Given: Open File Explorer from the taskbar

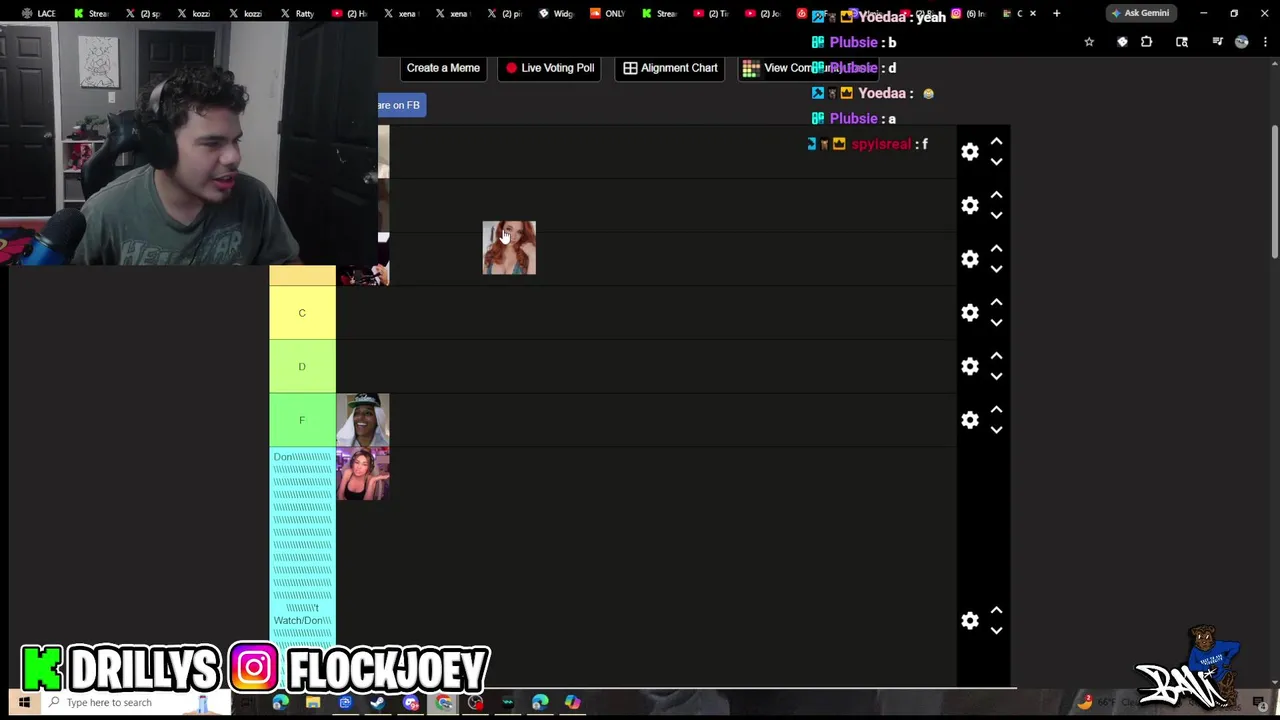Looking at the screenshot, I should point(313,702).
